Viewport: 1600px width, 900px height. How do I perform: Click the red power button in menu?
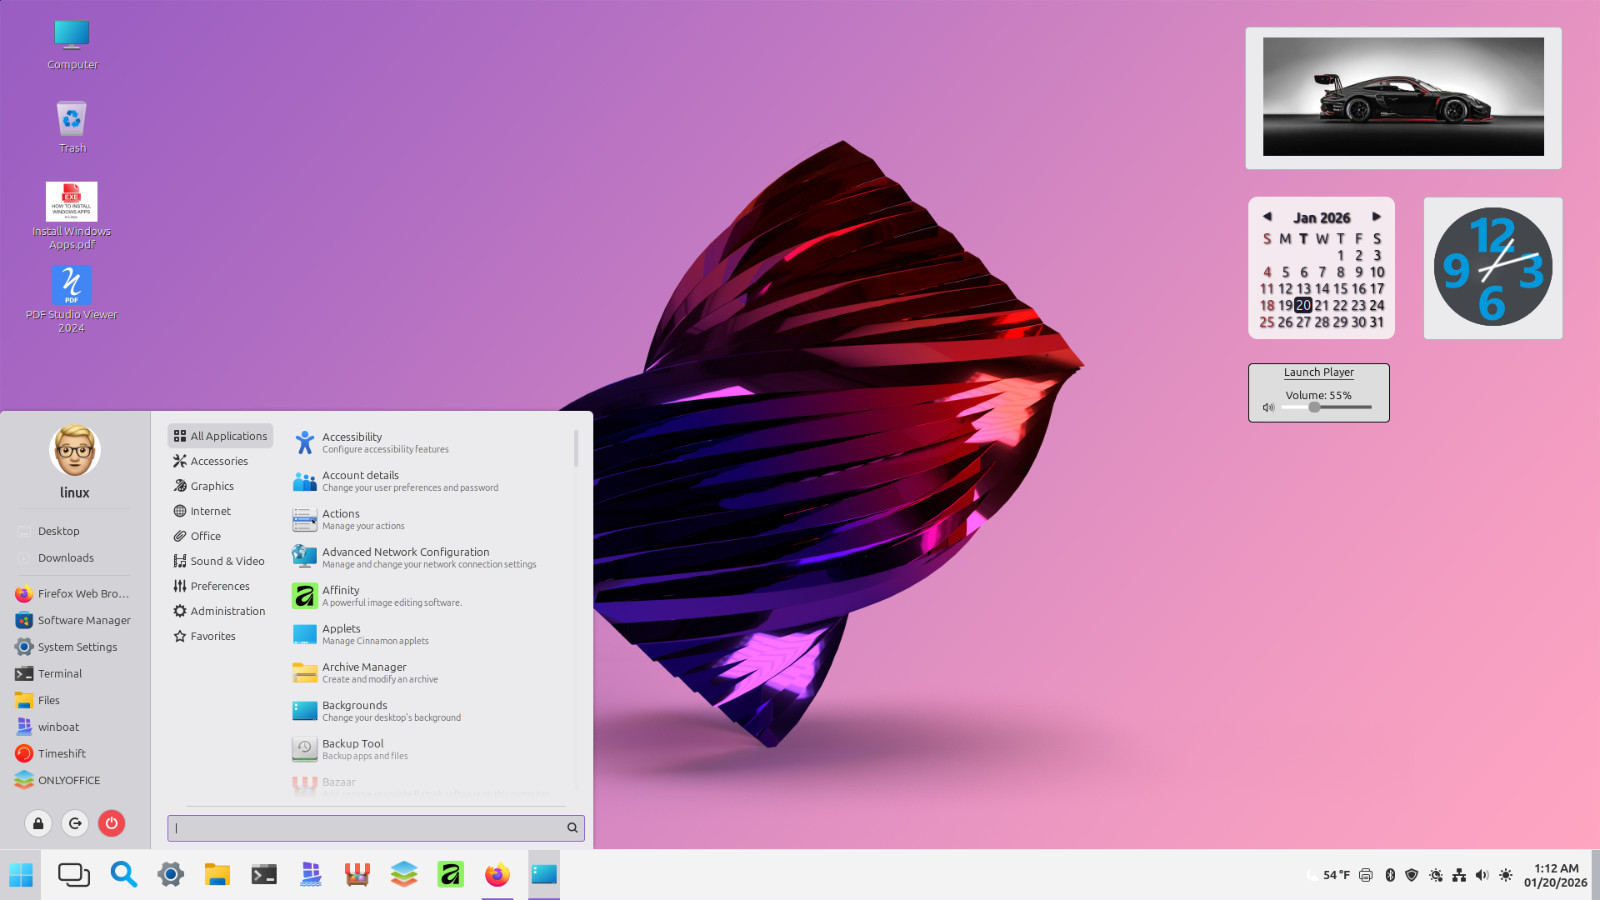coord(112,823)
